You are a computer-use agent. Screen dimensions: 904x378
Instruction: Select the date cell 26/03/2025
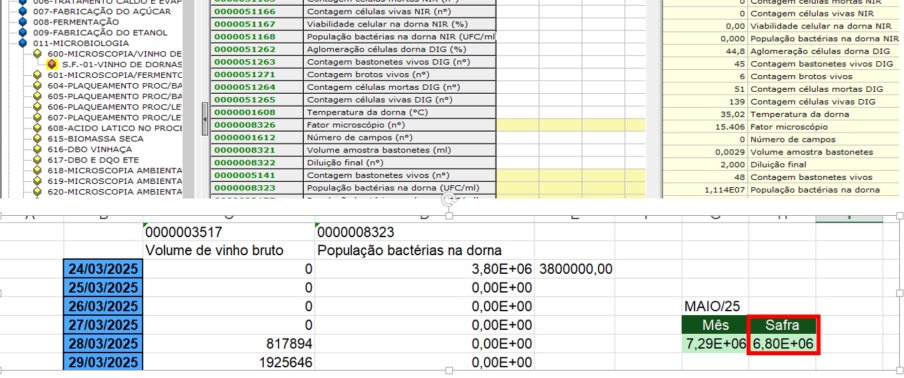pyautogui.click(x=103, y=306)
